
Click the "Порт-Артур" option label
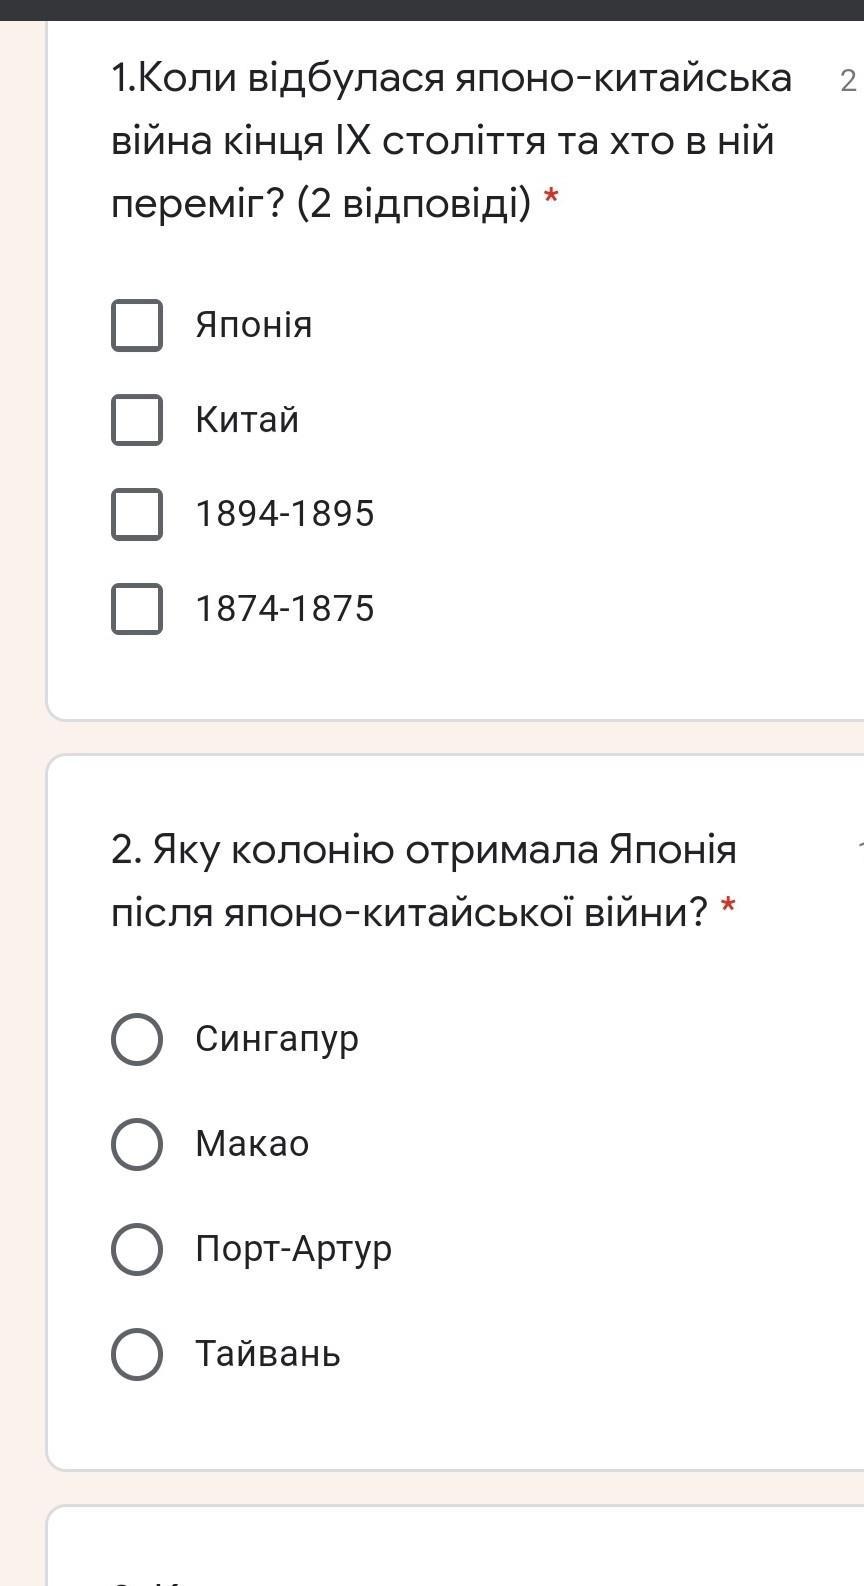click(293, 1249)
